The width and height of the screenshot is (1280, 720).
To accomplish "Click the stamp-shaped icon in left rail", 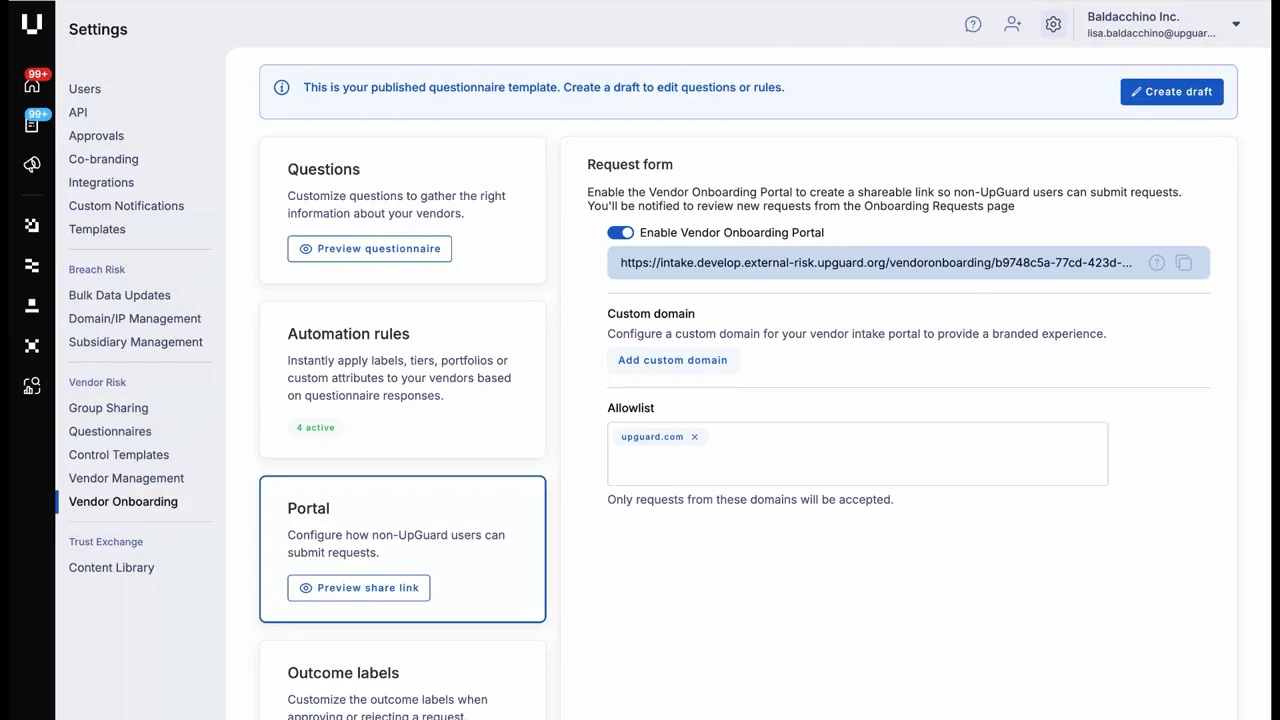I will tap(32, 306).
